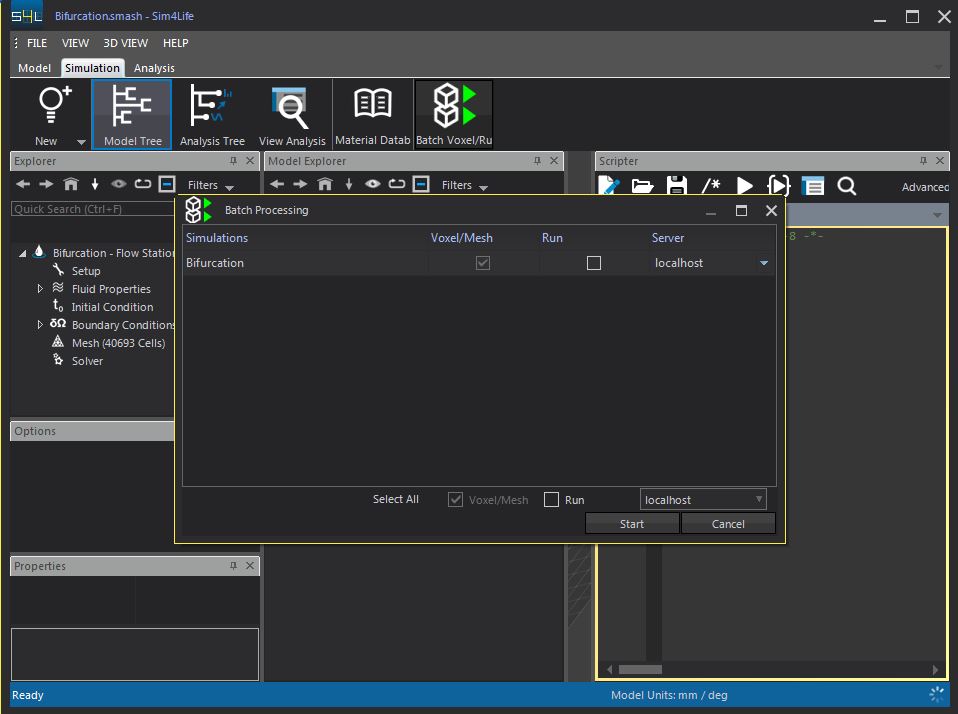Click the Model Explorer home icon
The image size is (958, 714).
325,184
